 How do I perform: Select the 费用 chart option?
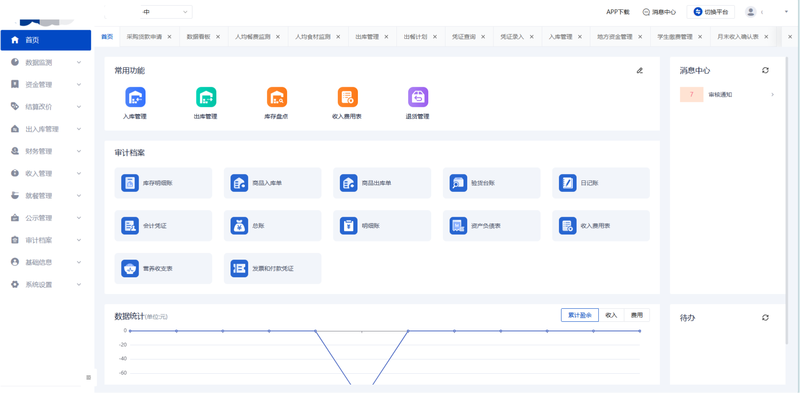click(637, 315)
